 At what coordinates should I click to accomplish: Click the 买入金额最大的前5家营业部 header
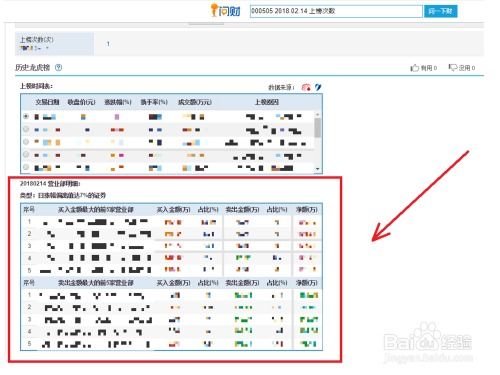click(96, 210)
